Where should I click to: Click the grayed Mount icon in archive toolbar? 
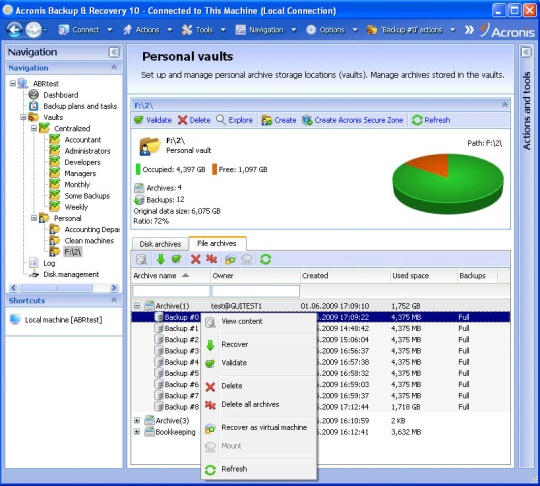click(247, 259)
